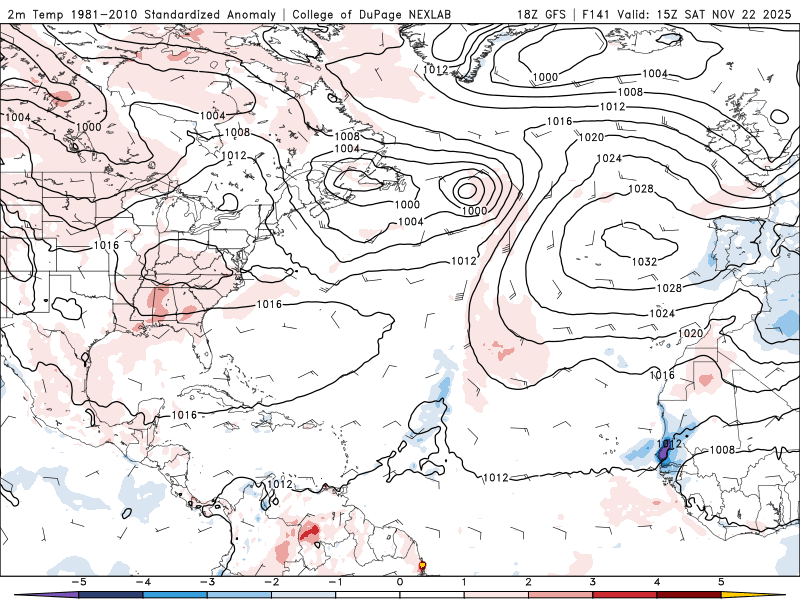
Task: Click the 1032 isobar label of the Atlantic high
Action: 644,261
